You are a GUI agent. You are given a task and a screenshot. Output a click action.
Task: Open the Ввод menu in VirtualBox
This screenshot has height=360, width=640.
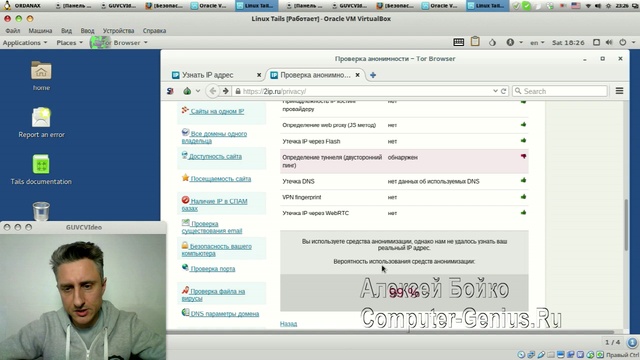point(87,31)
